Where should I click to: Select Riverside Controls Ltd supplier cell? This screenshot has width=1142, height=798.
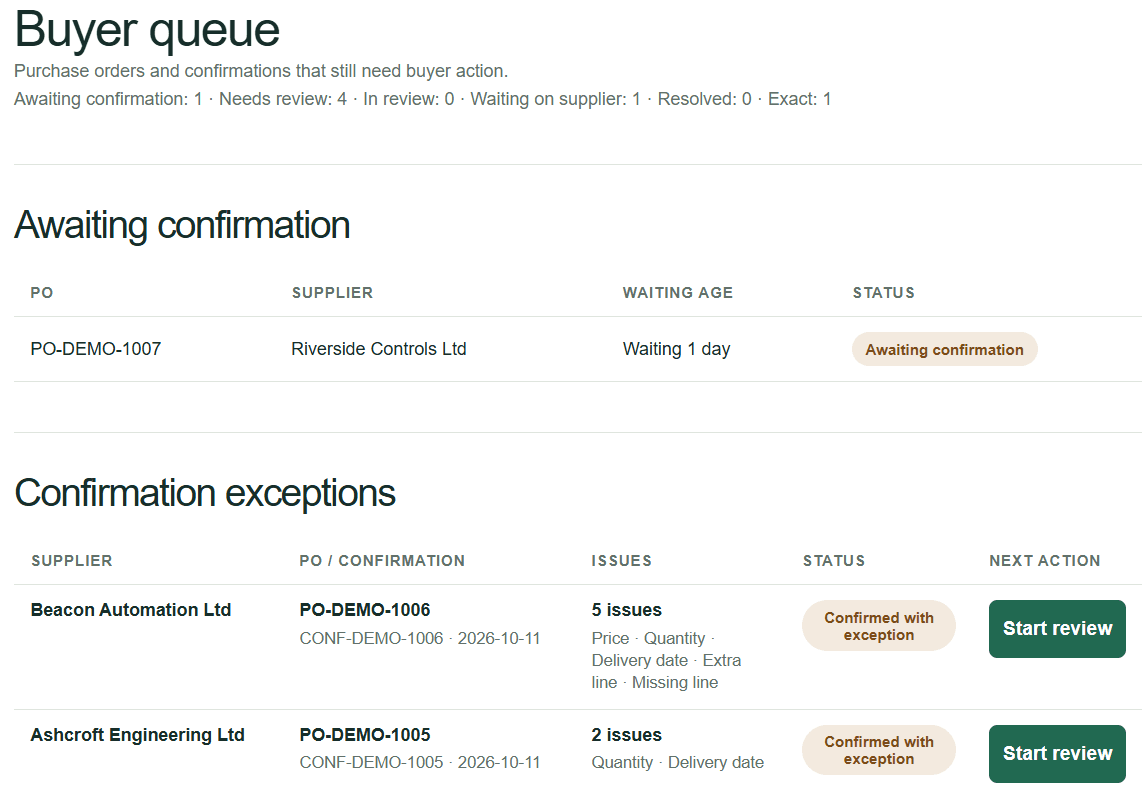click(x=379, y=349)
